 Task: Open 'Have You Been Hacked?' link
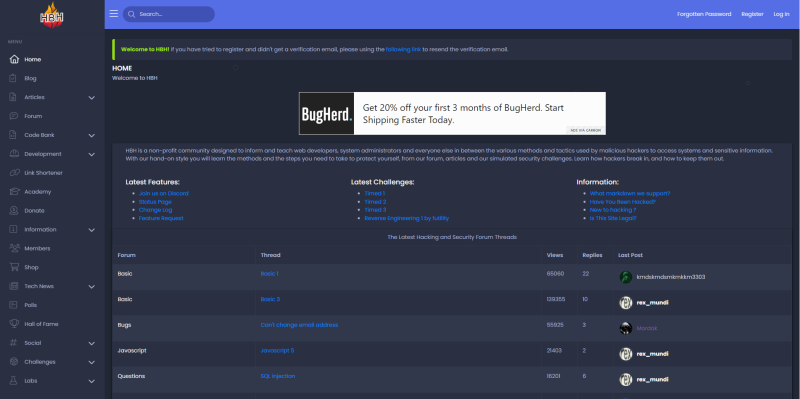pos(623,202)
